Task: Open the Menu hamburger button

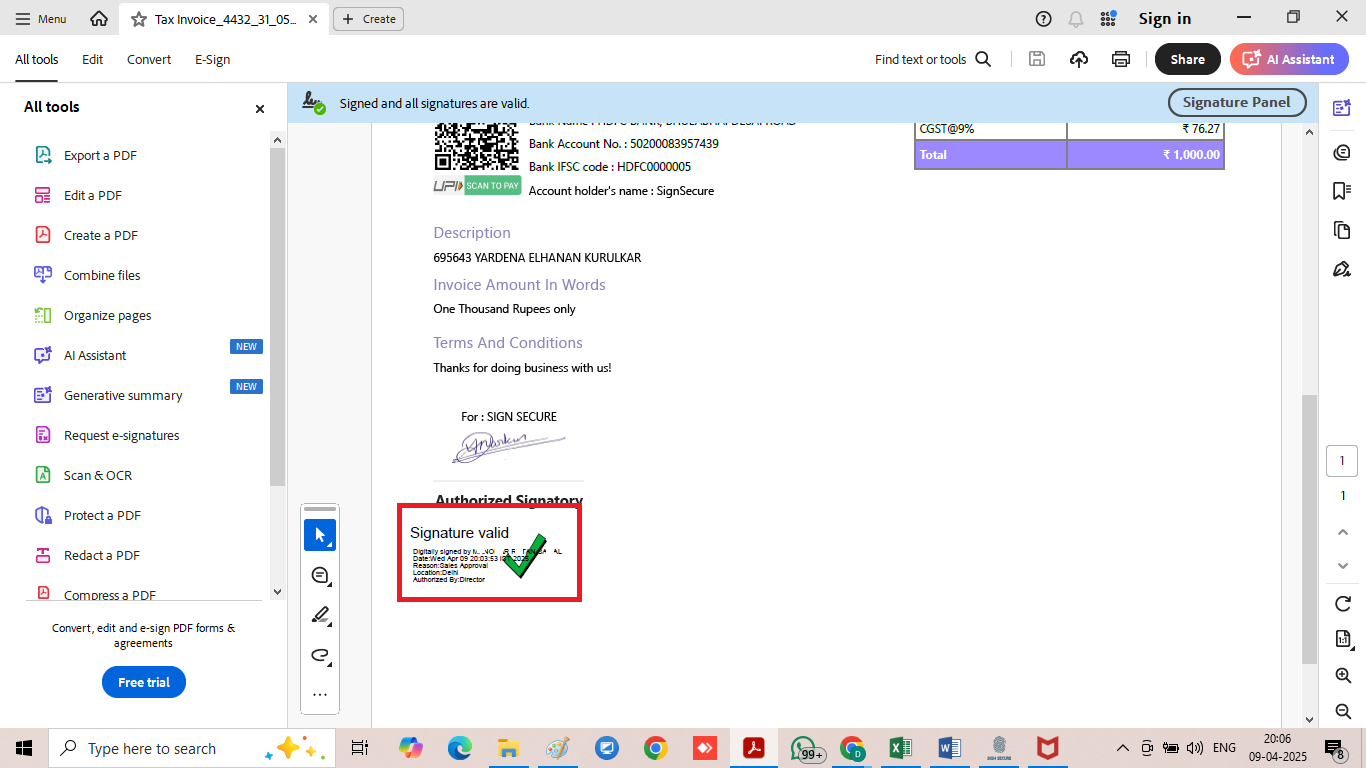Action: coord(41,18)
